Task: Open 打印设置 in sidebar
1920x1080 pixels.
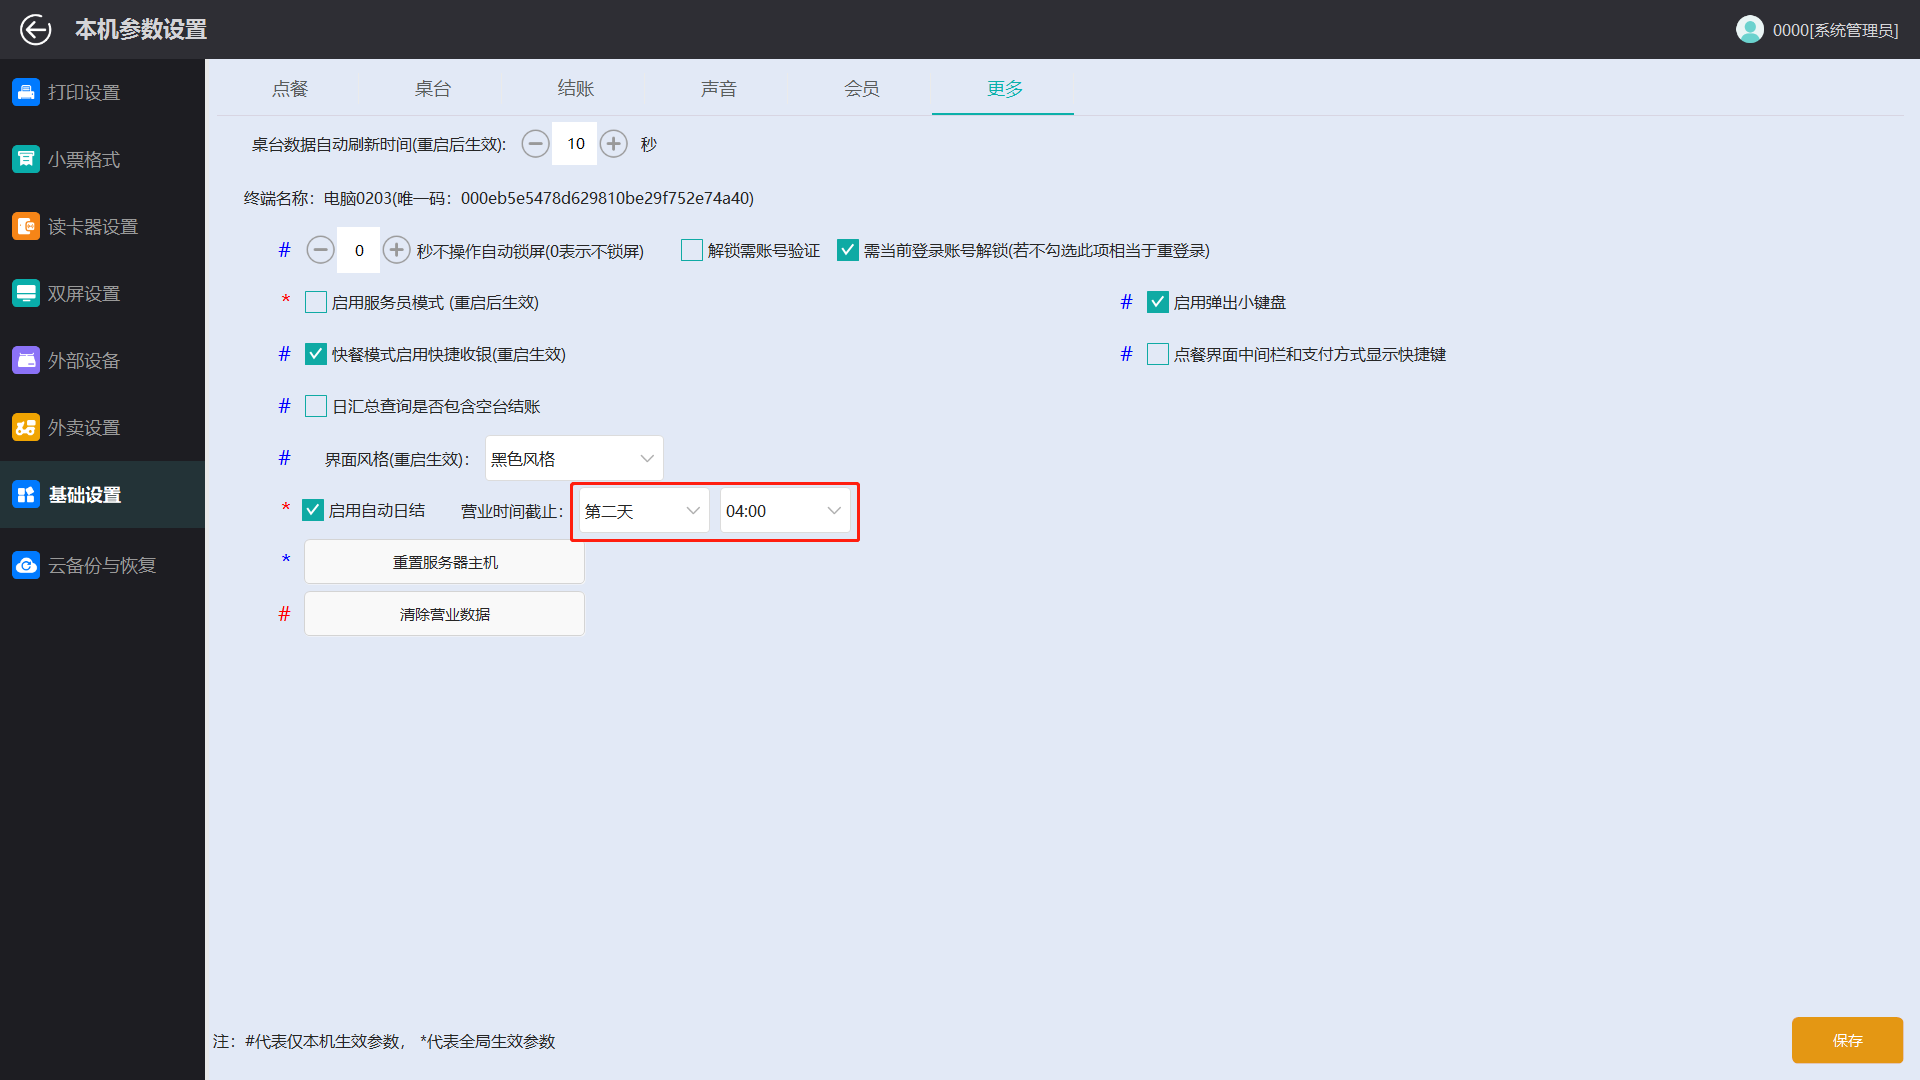Action: [x=102, y=92]
